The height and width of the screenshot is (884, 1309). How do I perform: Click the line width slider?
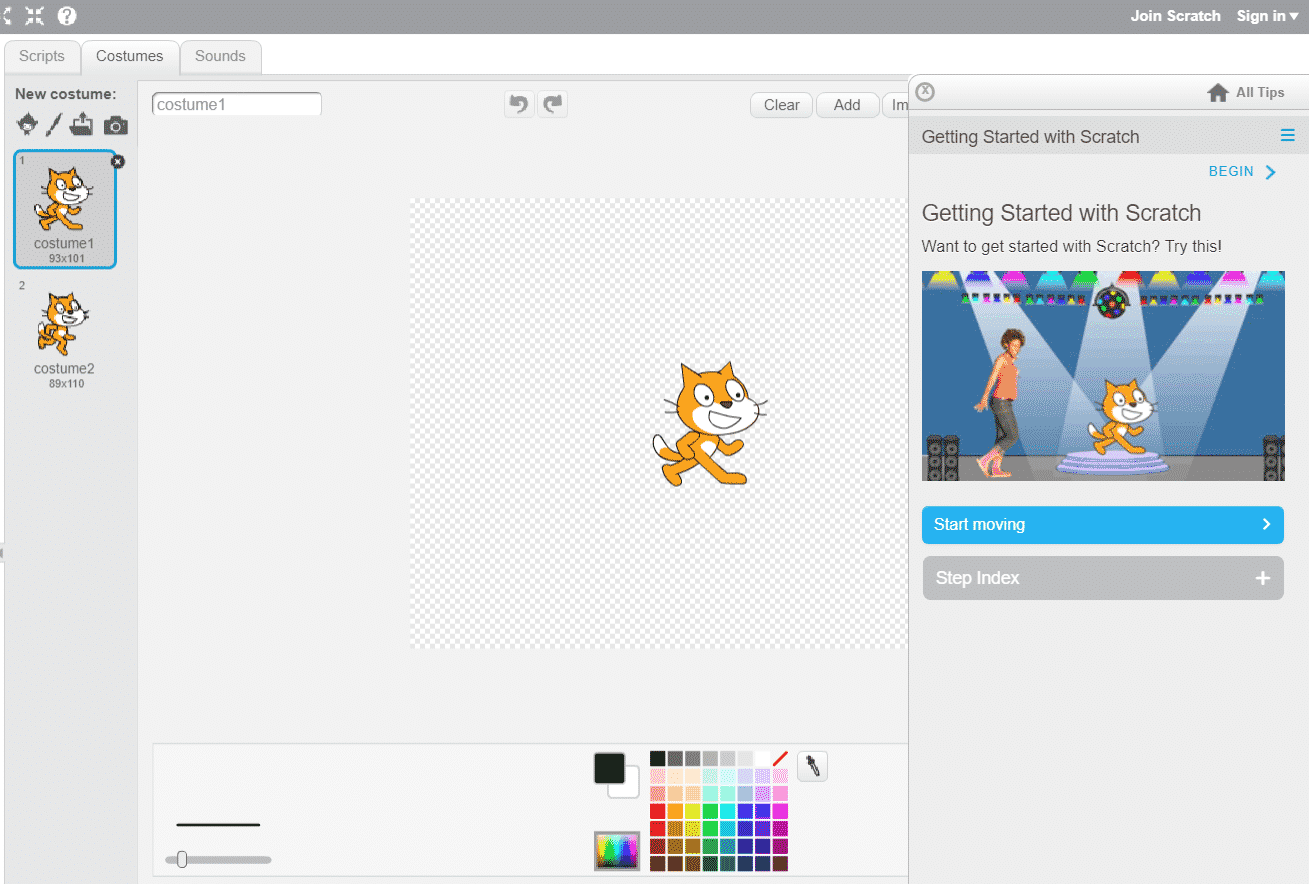tap(218, 859)
